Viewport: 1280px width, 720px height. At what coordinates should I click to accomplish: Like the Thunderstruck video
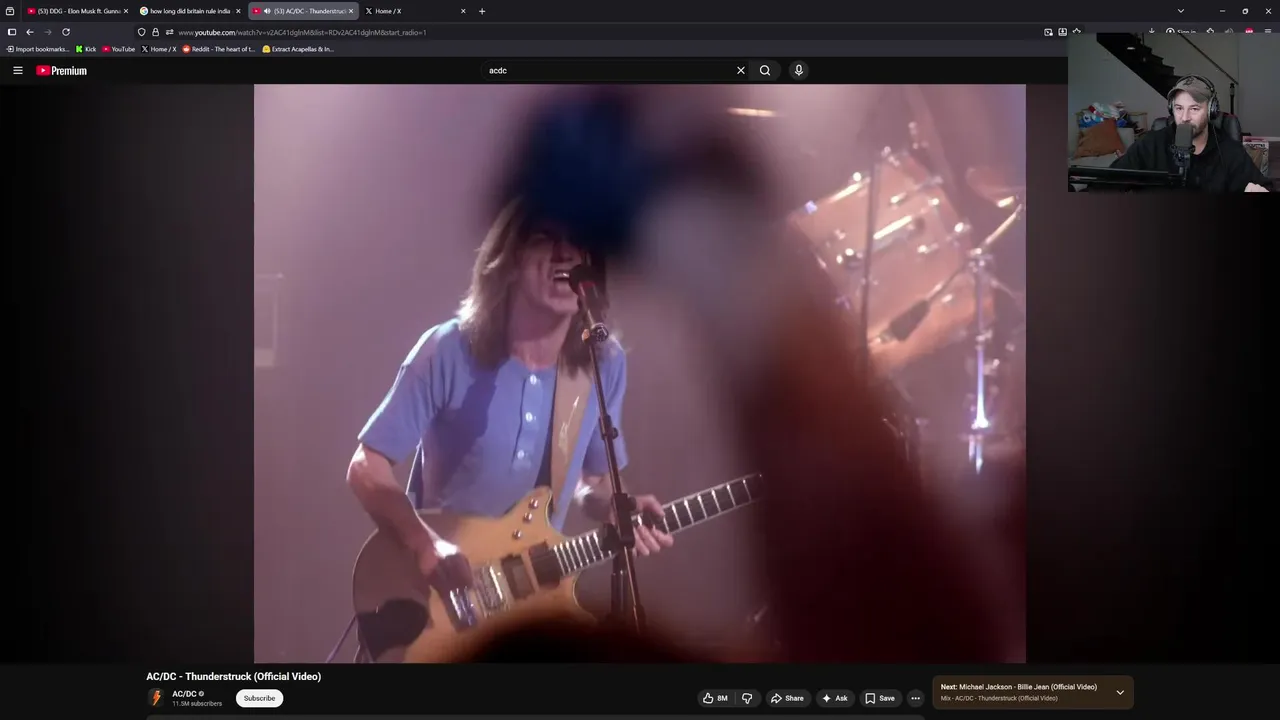pos(716,698)
